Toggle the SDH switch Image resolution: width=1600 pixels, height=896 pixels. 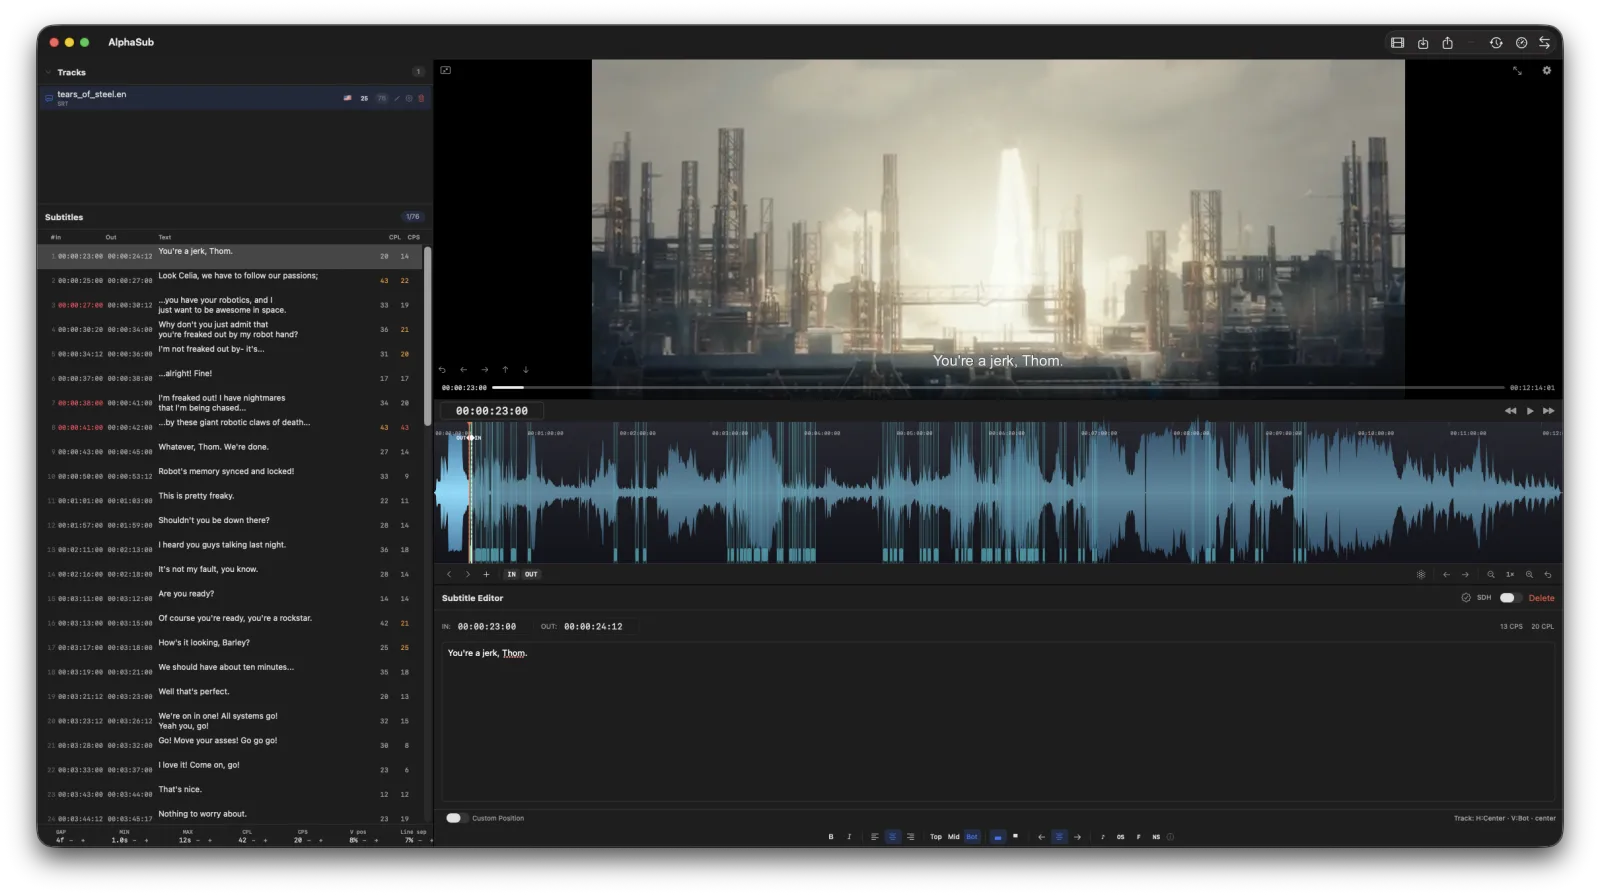pyautogui.click(x=1509, y=598)
